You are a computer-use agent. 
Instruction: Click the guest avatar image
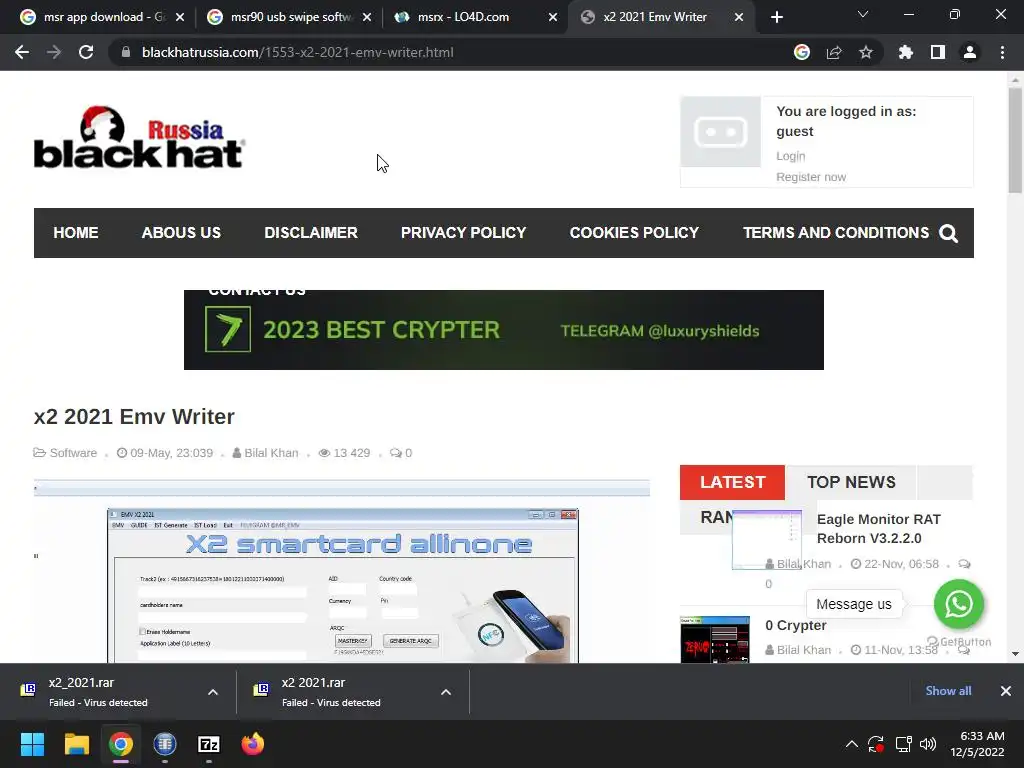pyautogui.click(x=720, y=132)
